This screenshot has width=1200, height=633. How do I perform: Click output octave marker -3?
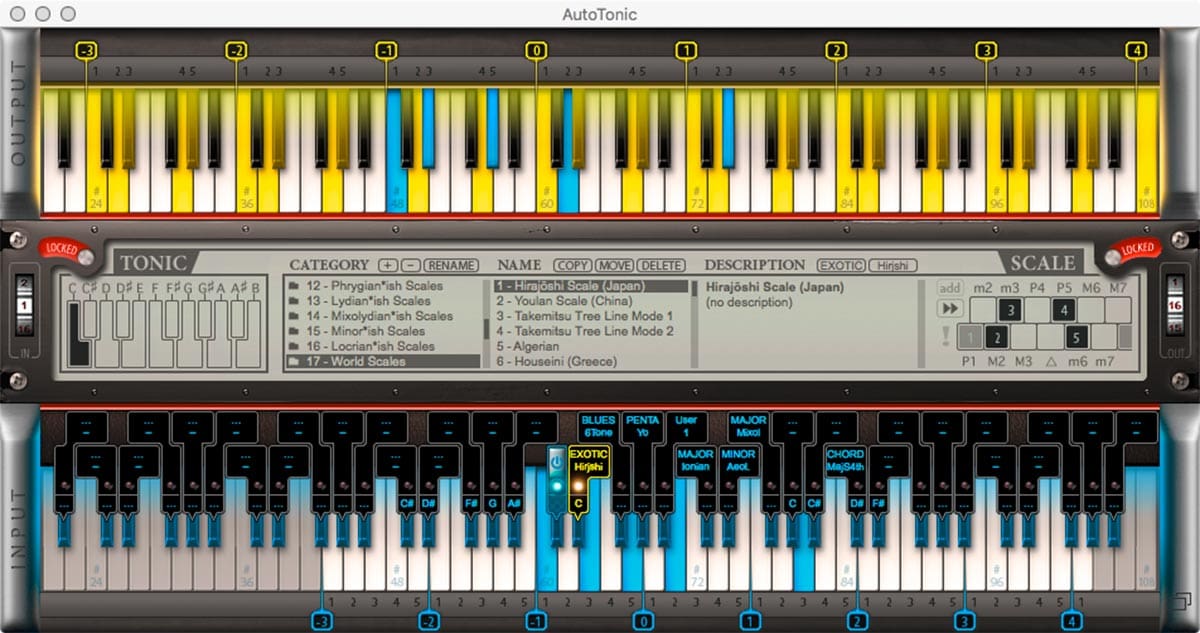click(86, 50)
